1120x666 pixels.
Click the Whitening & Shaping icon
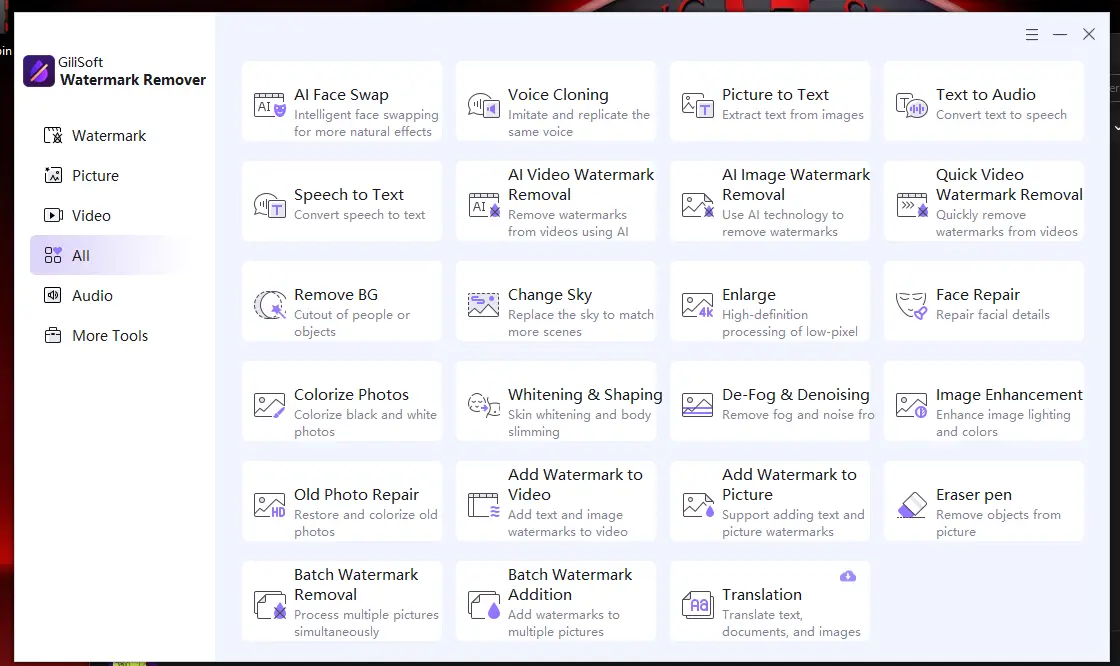[484, 405]
